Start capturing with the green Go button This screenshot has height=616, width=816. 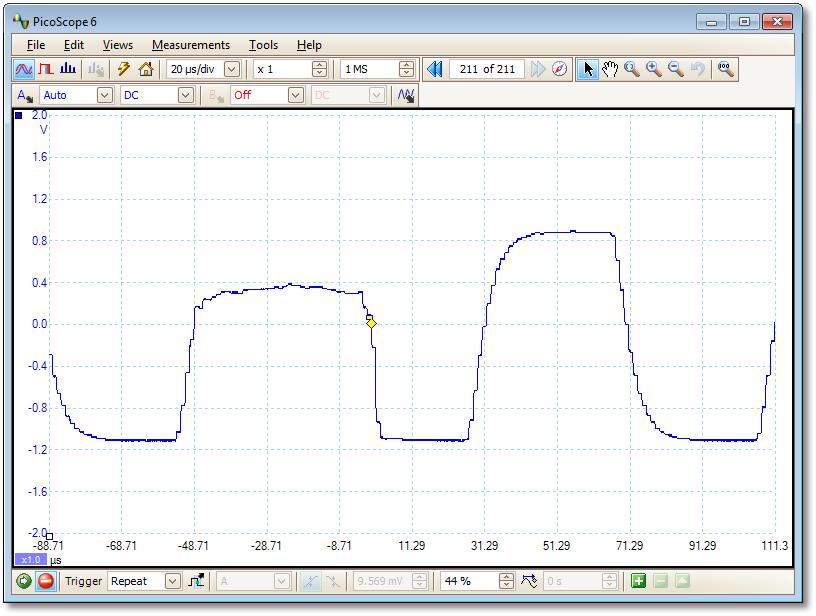click(23, 581)
